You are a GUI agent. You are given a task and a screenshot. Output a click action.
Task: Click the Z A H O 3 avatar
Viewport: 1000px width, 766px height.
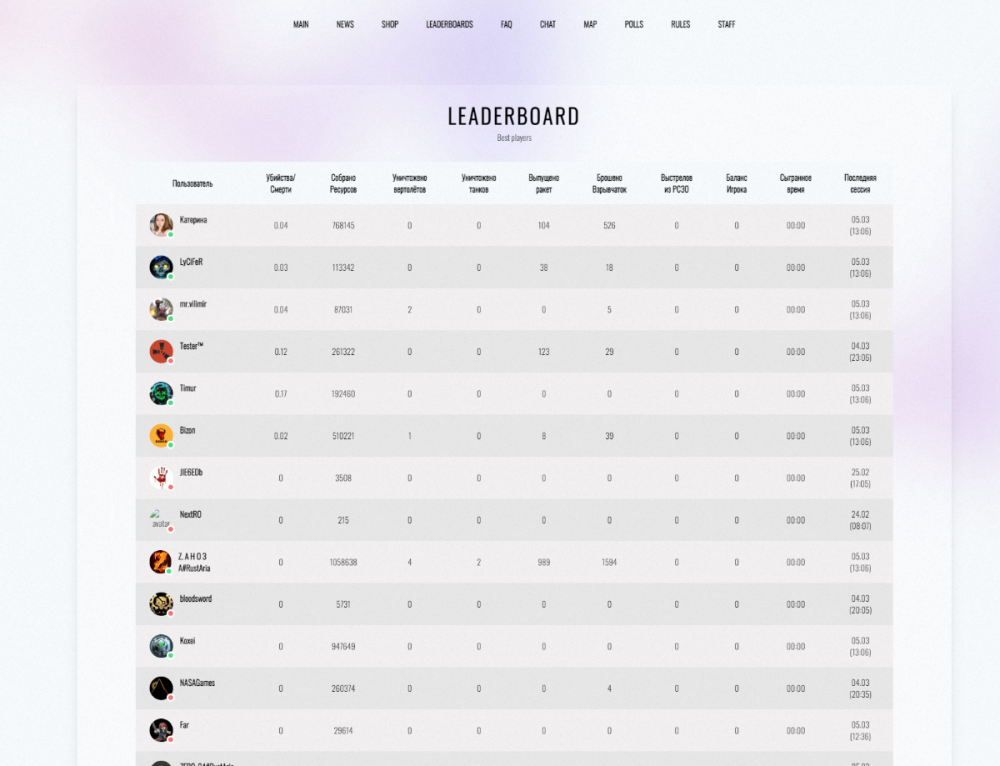click(x=160, y=562)
